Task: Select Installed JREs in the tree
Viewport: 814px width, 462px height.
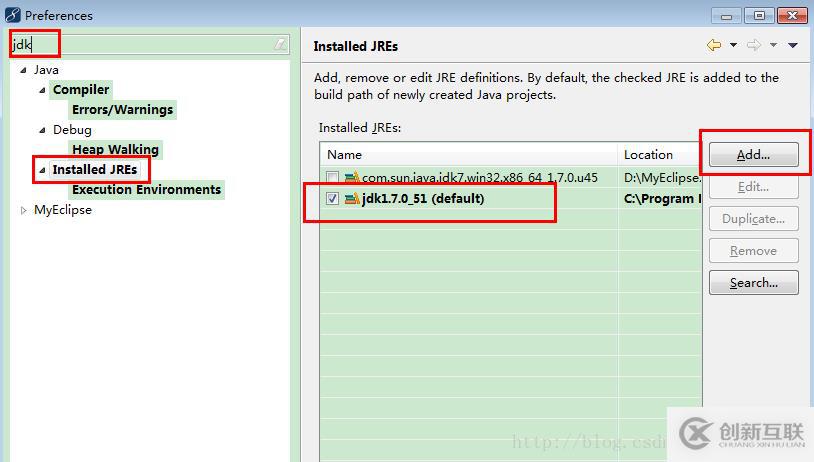Action: [95, 170]
